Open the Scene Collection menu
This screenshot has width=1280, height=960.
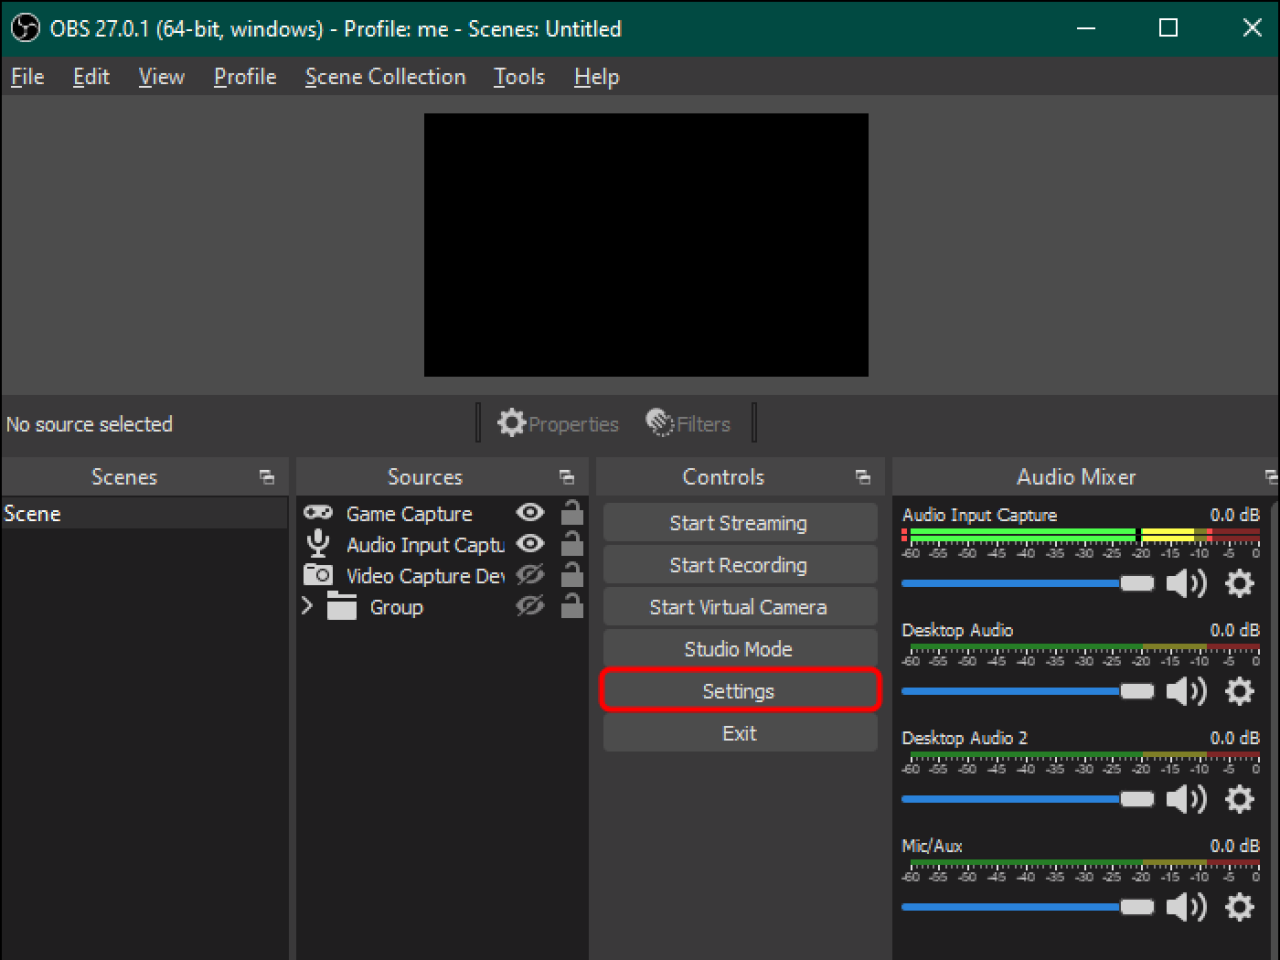pos(385,76)
